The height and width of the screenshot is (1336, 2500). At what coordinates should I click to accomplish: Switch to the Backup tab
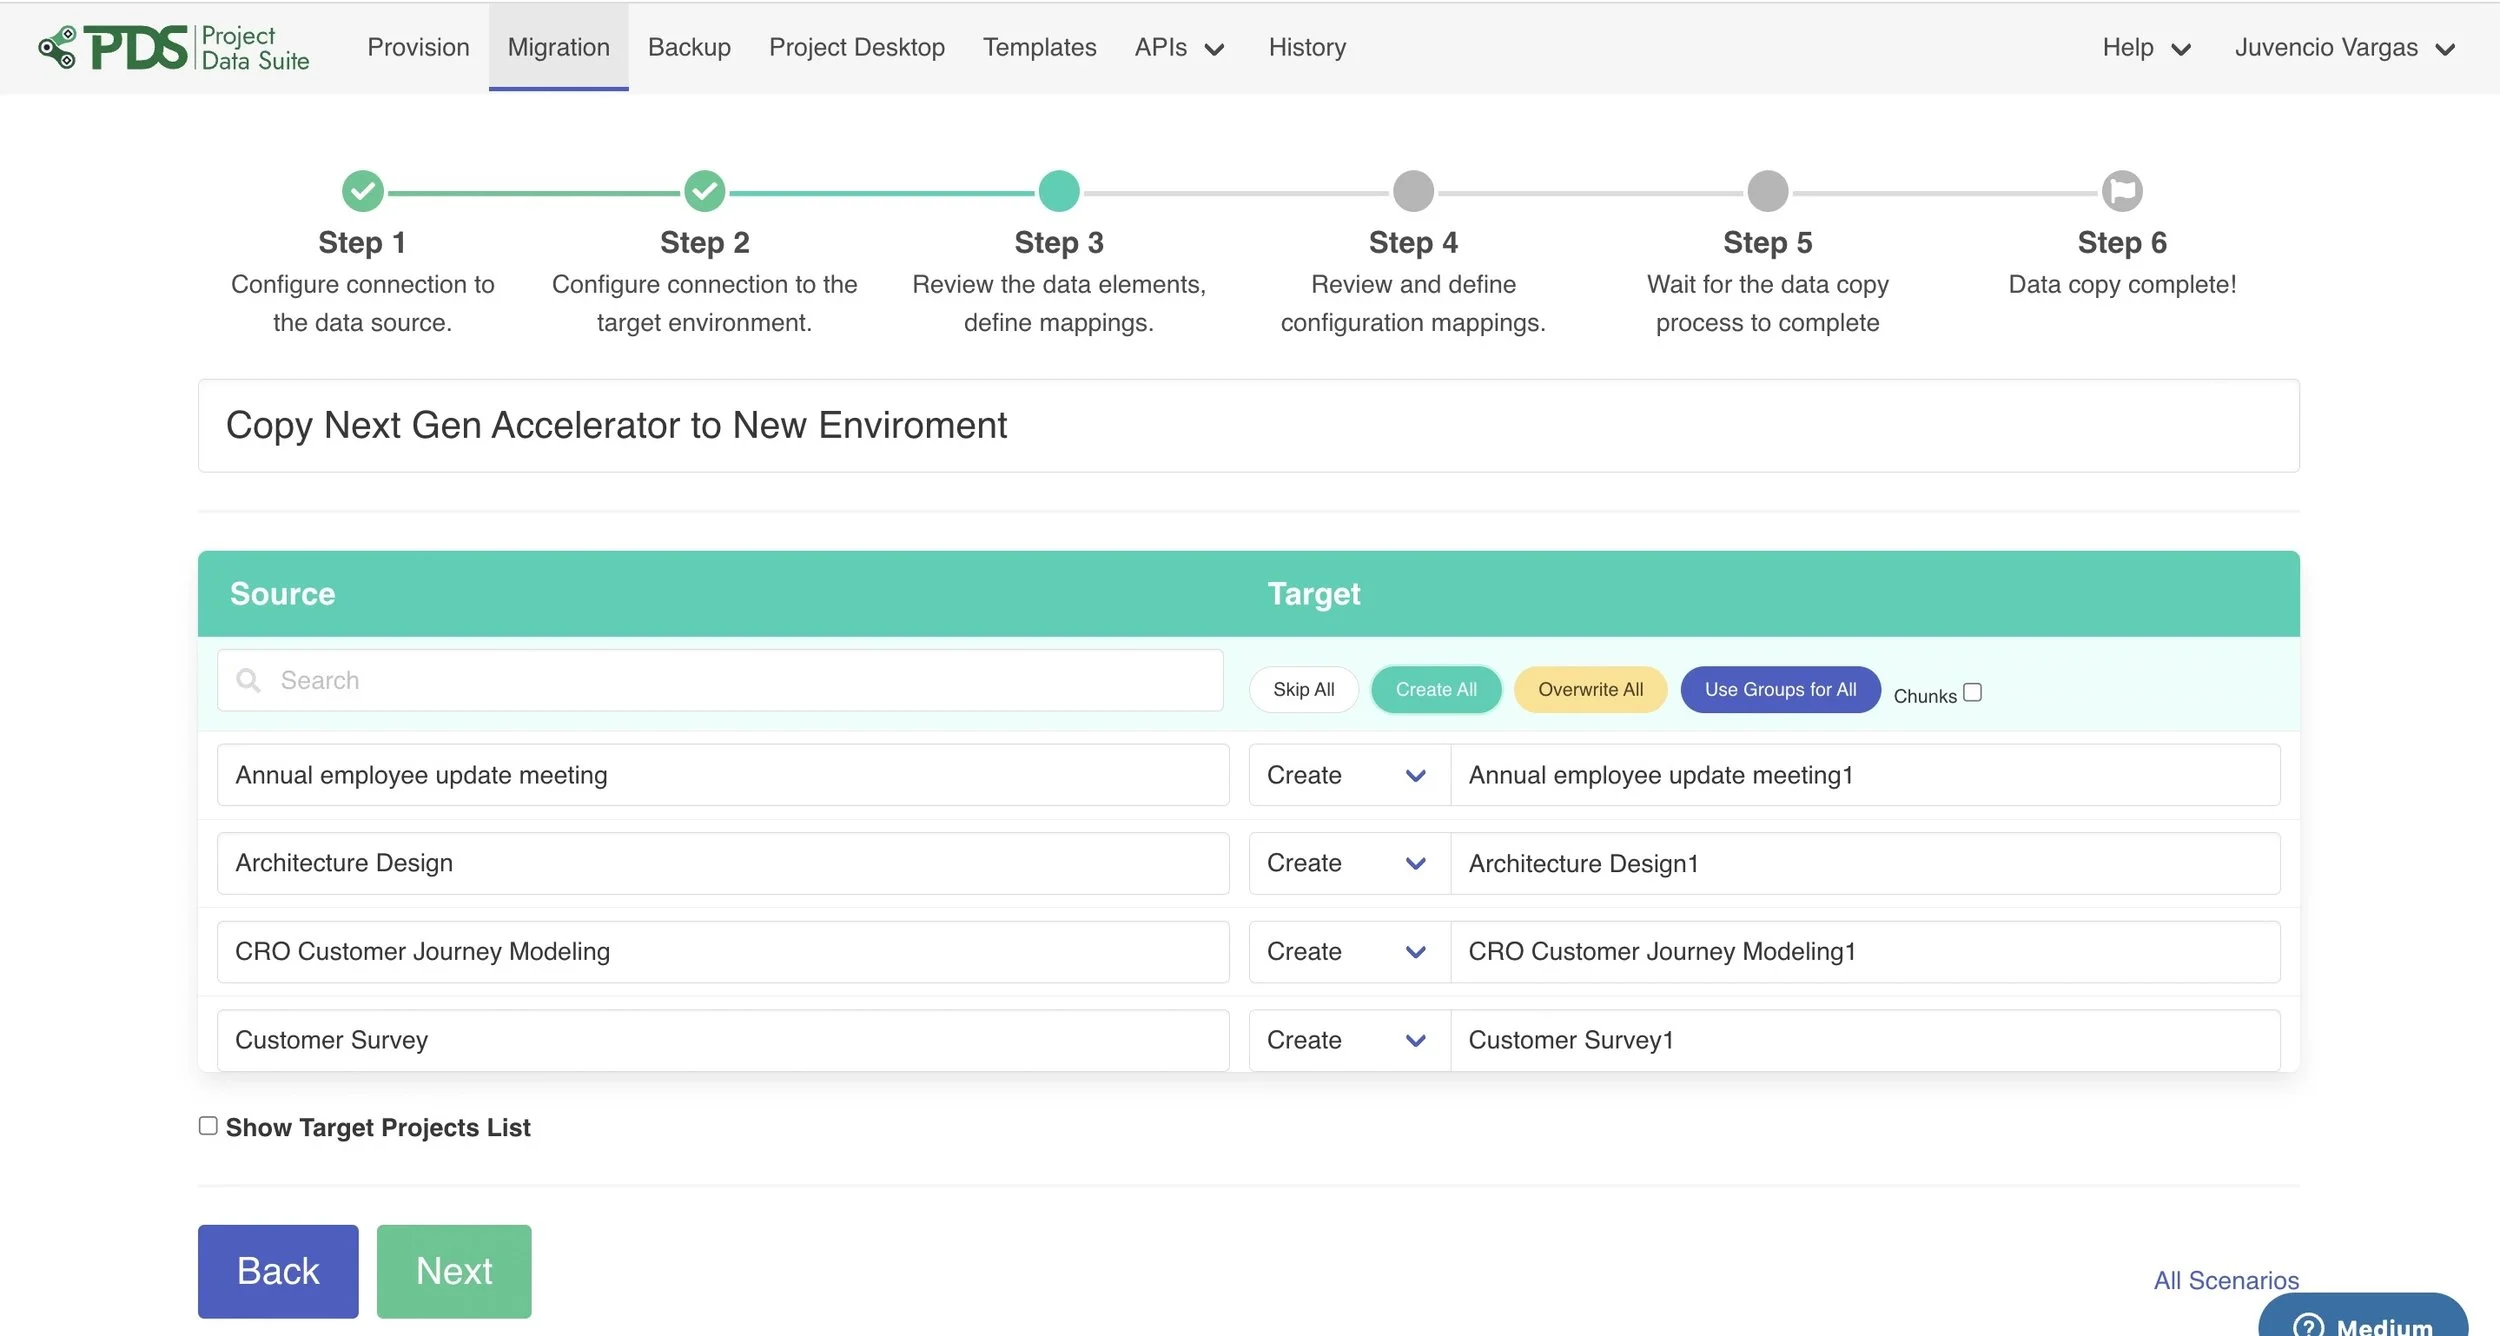(x=688, y=48)
